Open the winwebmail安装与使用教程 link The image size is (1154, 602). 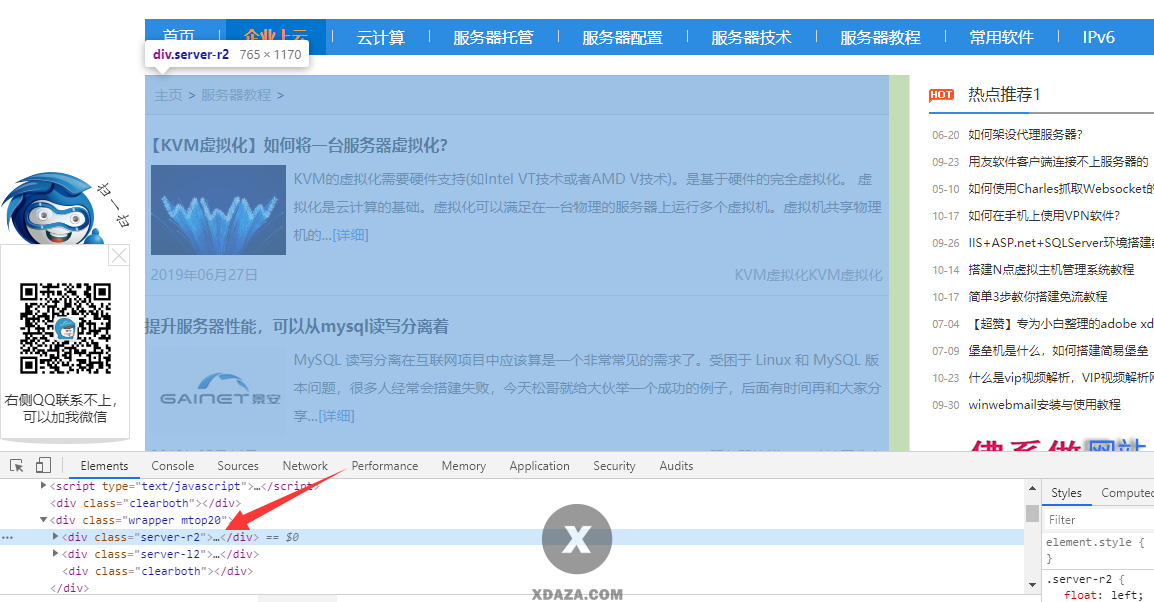[x=1044, y=405]
